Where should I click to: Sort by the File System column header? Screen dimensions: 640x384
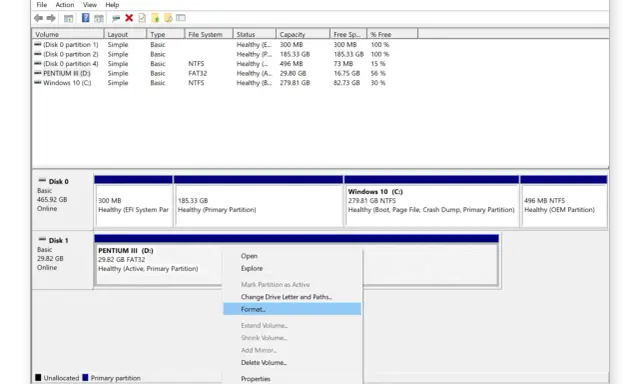209,34
